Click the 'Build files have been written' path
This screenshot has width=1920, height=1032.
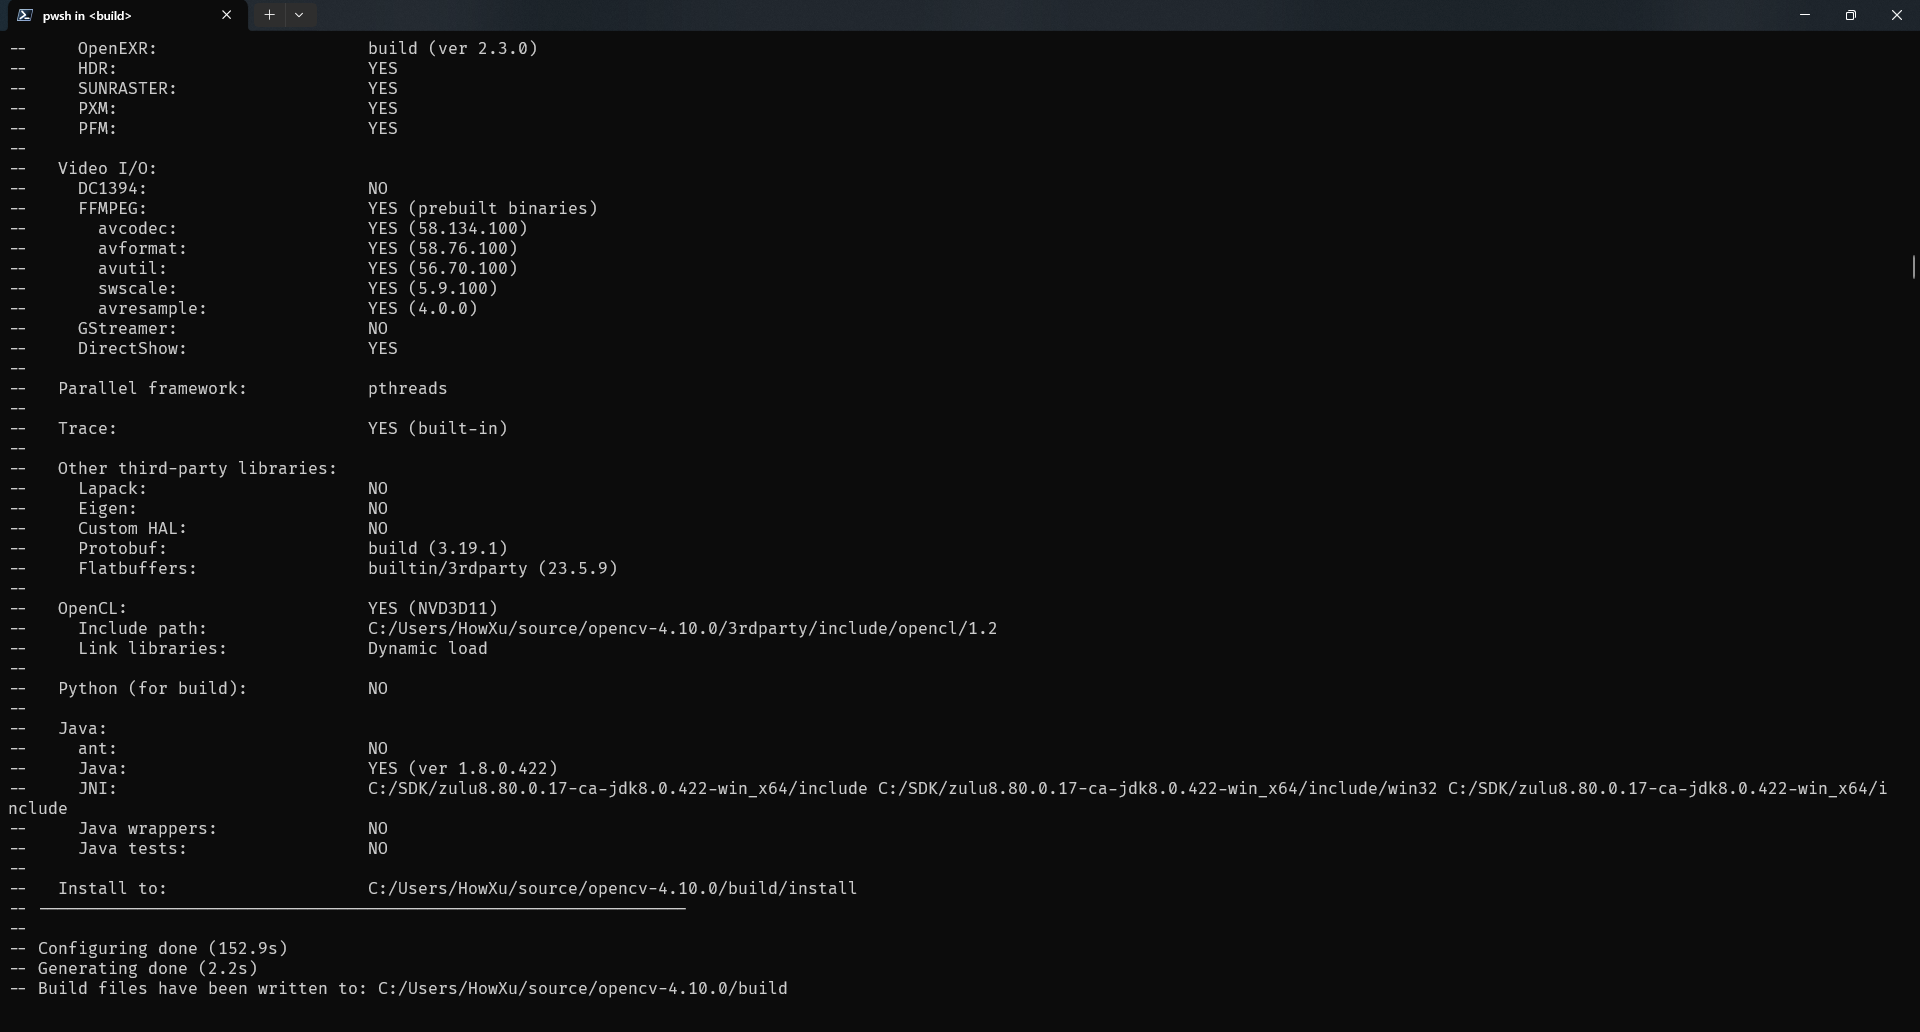coord(582,988)
